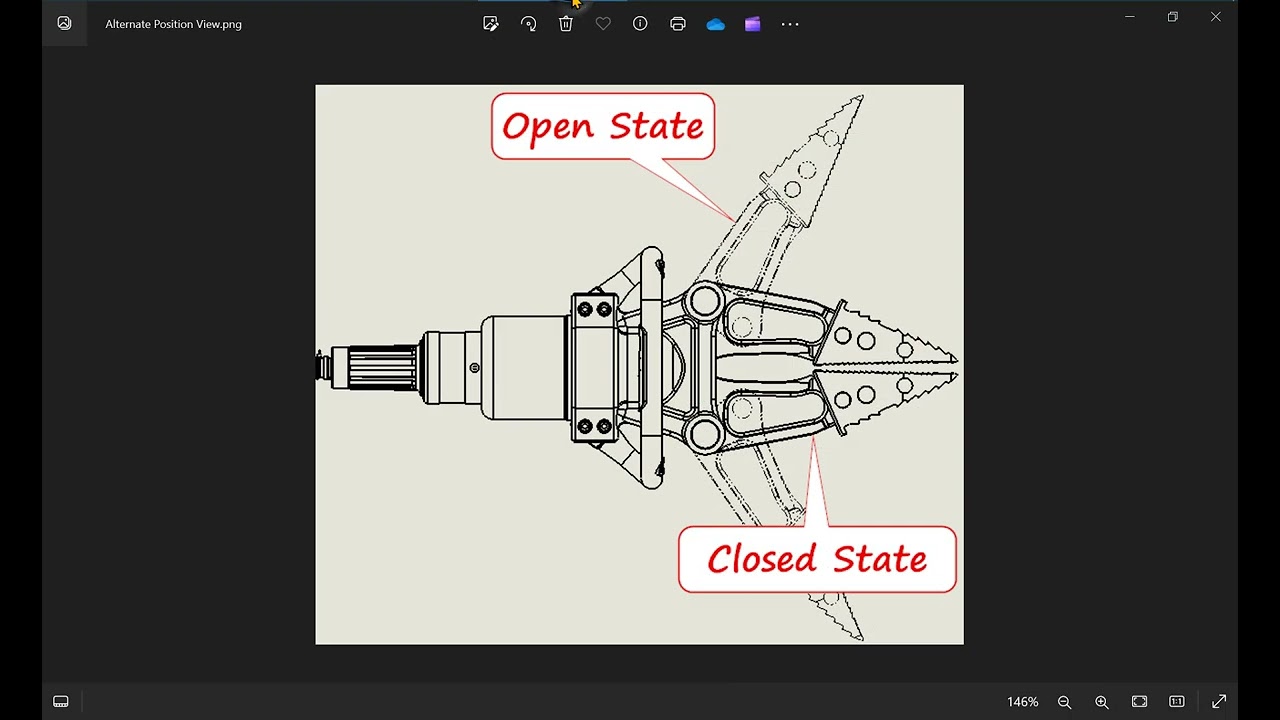The image size is (1280, 720).
Task: Zoom out with the minus magnifier
Action: [1064, 702]
